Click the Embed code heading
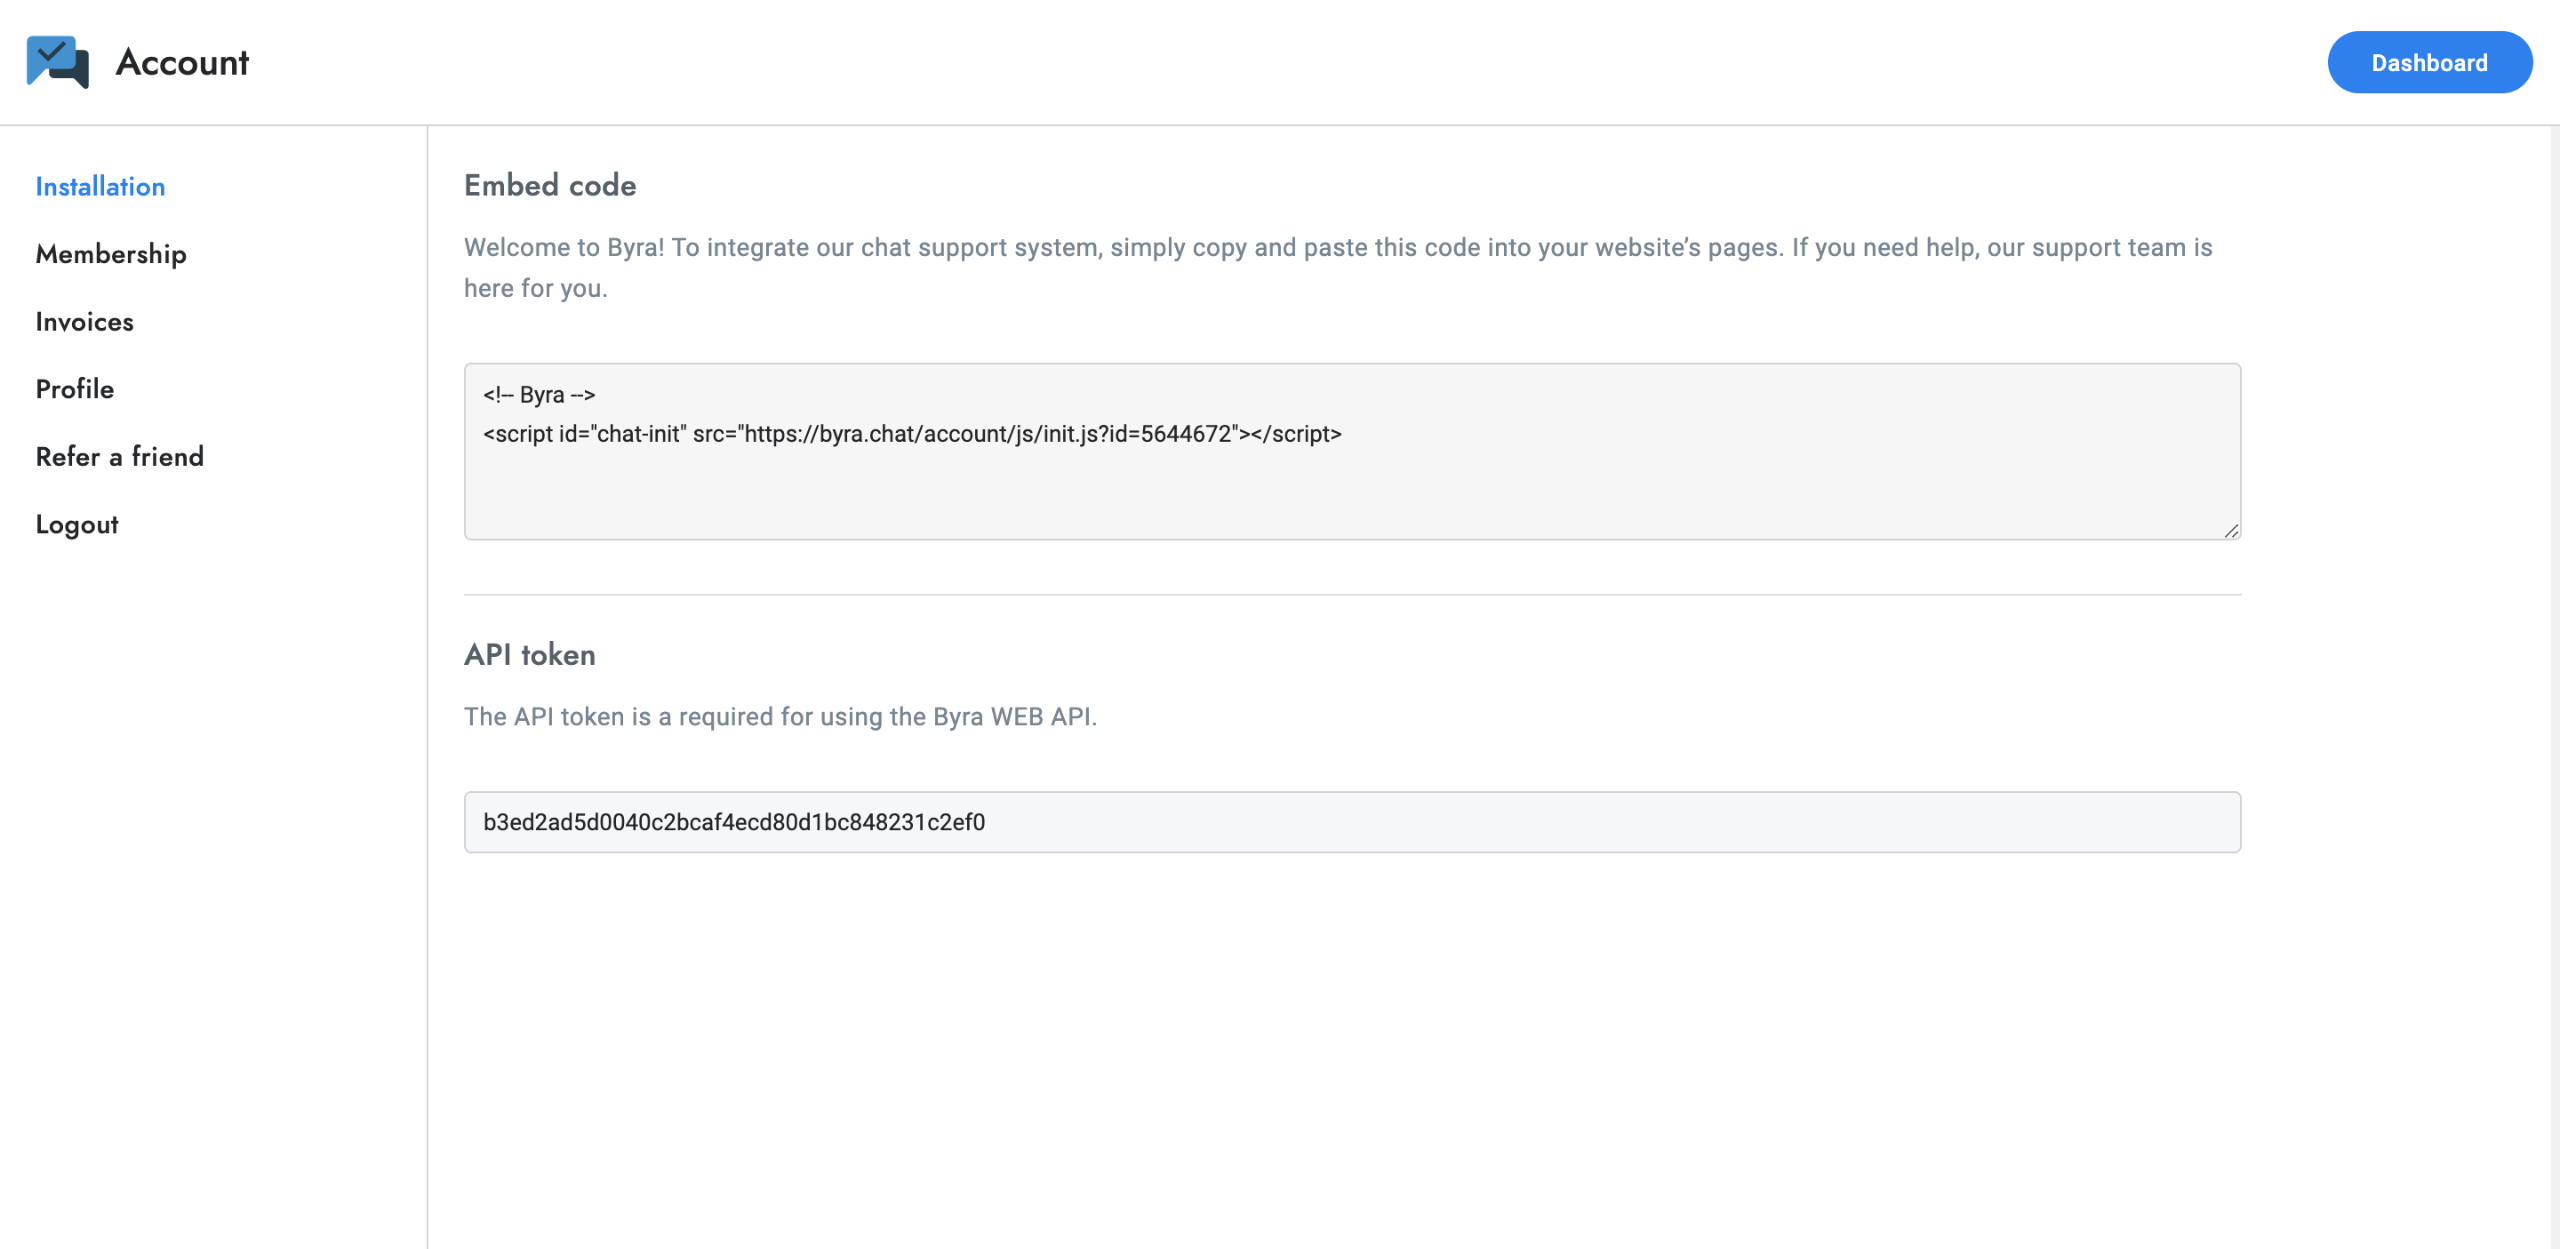This screenshot has width=2560, height=1249. point(550,186)
